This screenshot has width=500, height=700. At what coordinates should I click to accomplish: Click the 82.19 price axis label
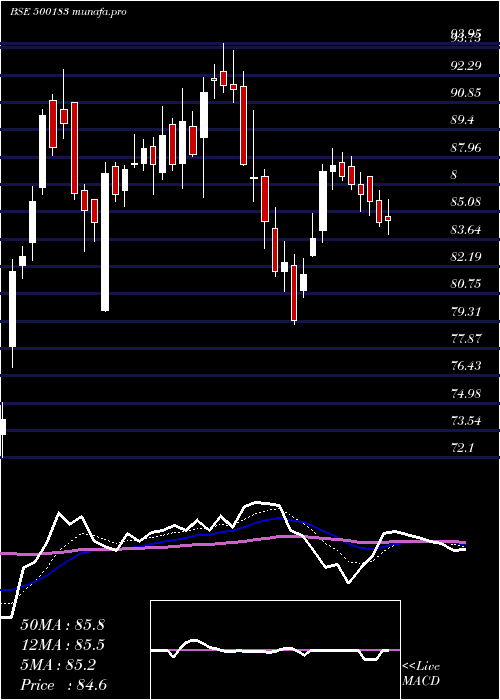(x=466, y=256)
